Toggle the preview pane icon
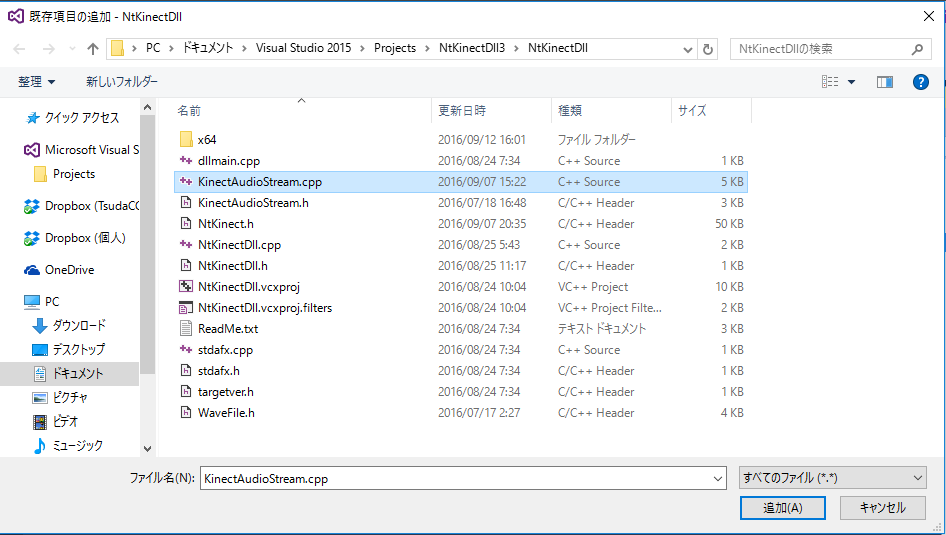The height and width of the screenshot is (535, 946). [884, 82]
